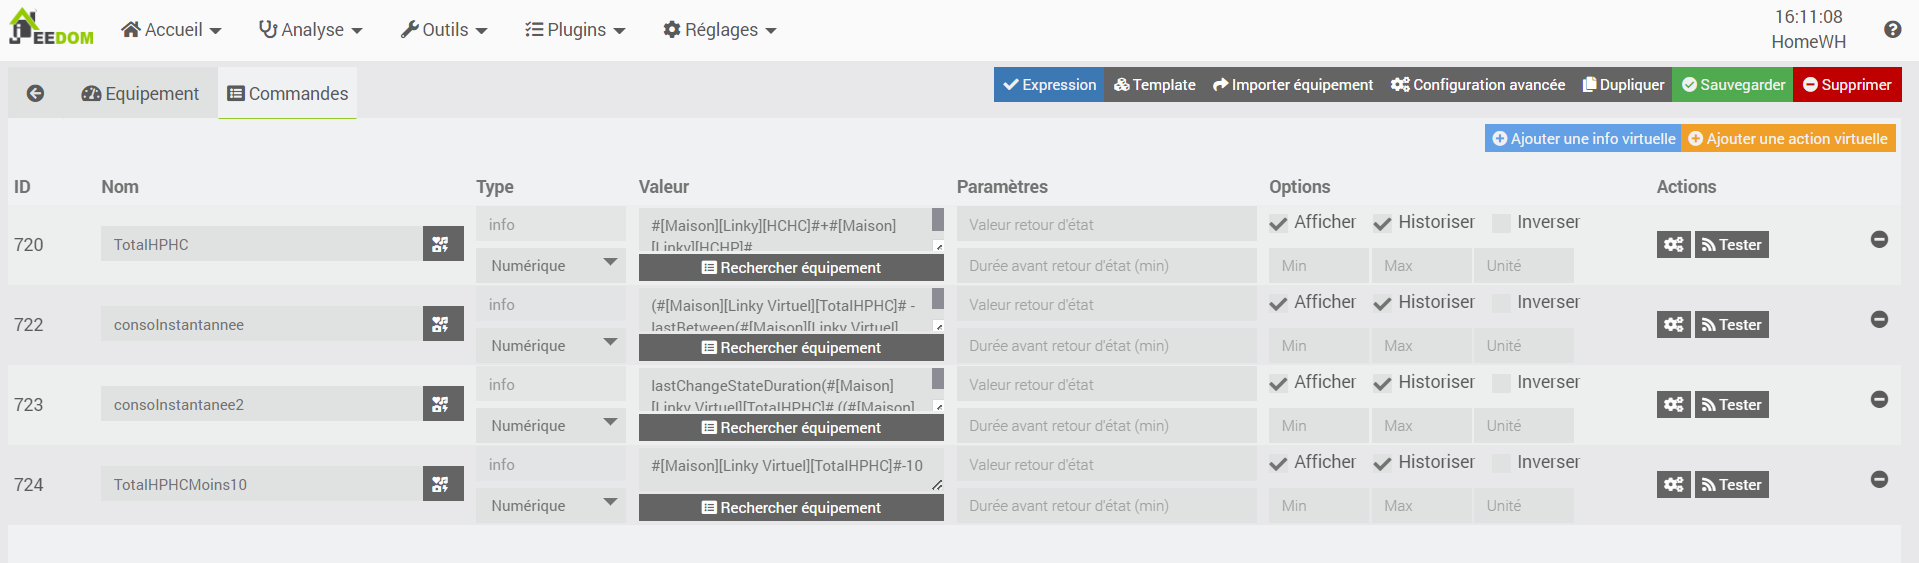Click the value scrollbar for command 720
Viewport: 1919px width, 563px height.
(x=938, y=220)
